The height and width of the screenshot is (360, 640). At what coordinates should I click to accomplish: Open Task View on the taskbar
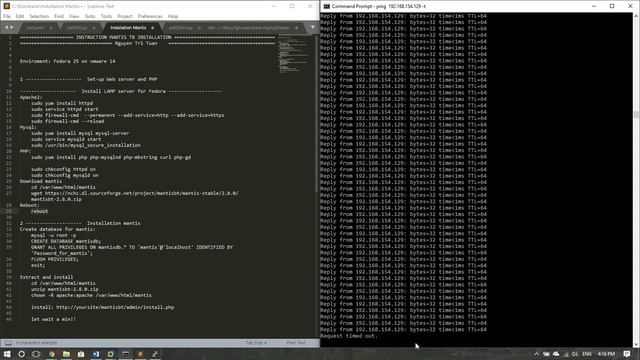36,354
